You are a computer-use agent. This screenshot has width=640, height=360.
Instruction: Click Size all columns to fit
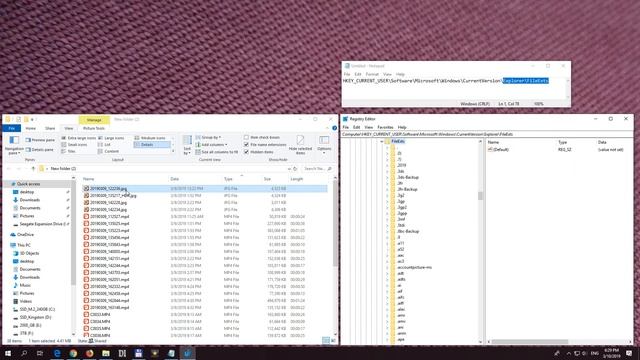tap(216, 152)
